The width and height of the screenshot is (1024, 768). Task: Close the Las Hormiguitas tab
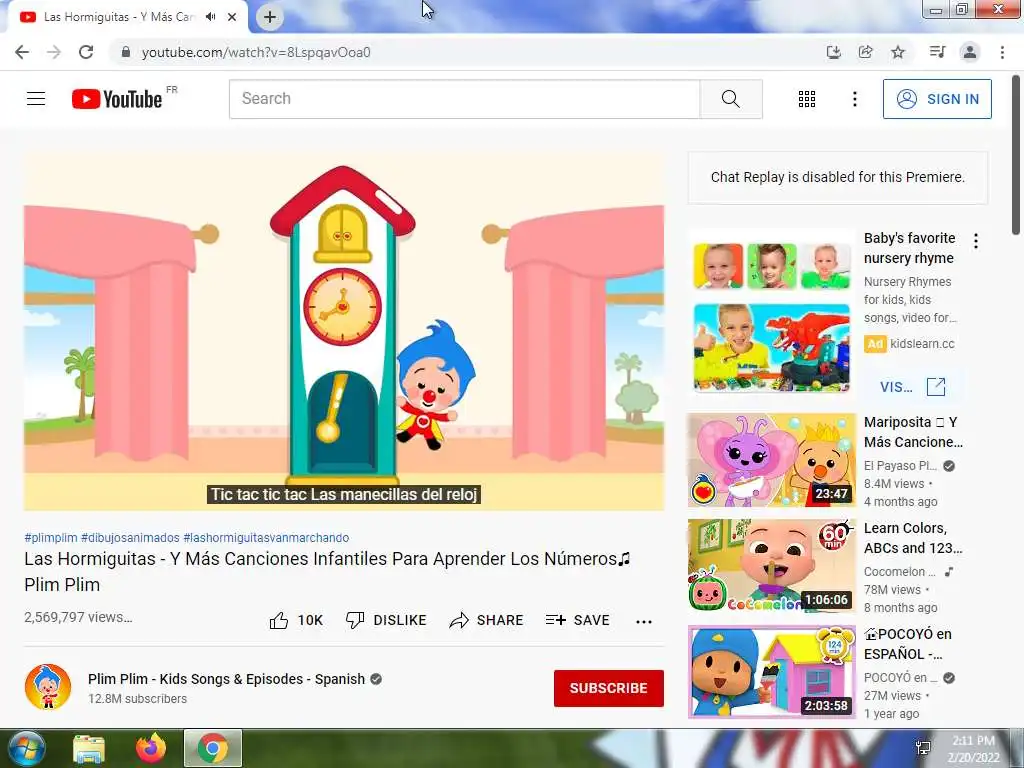tap(232, 17)
